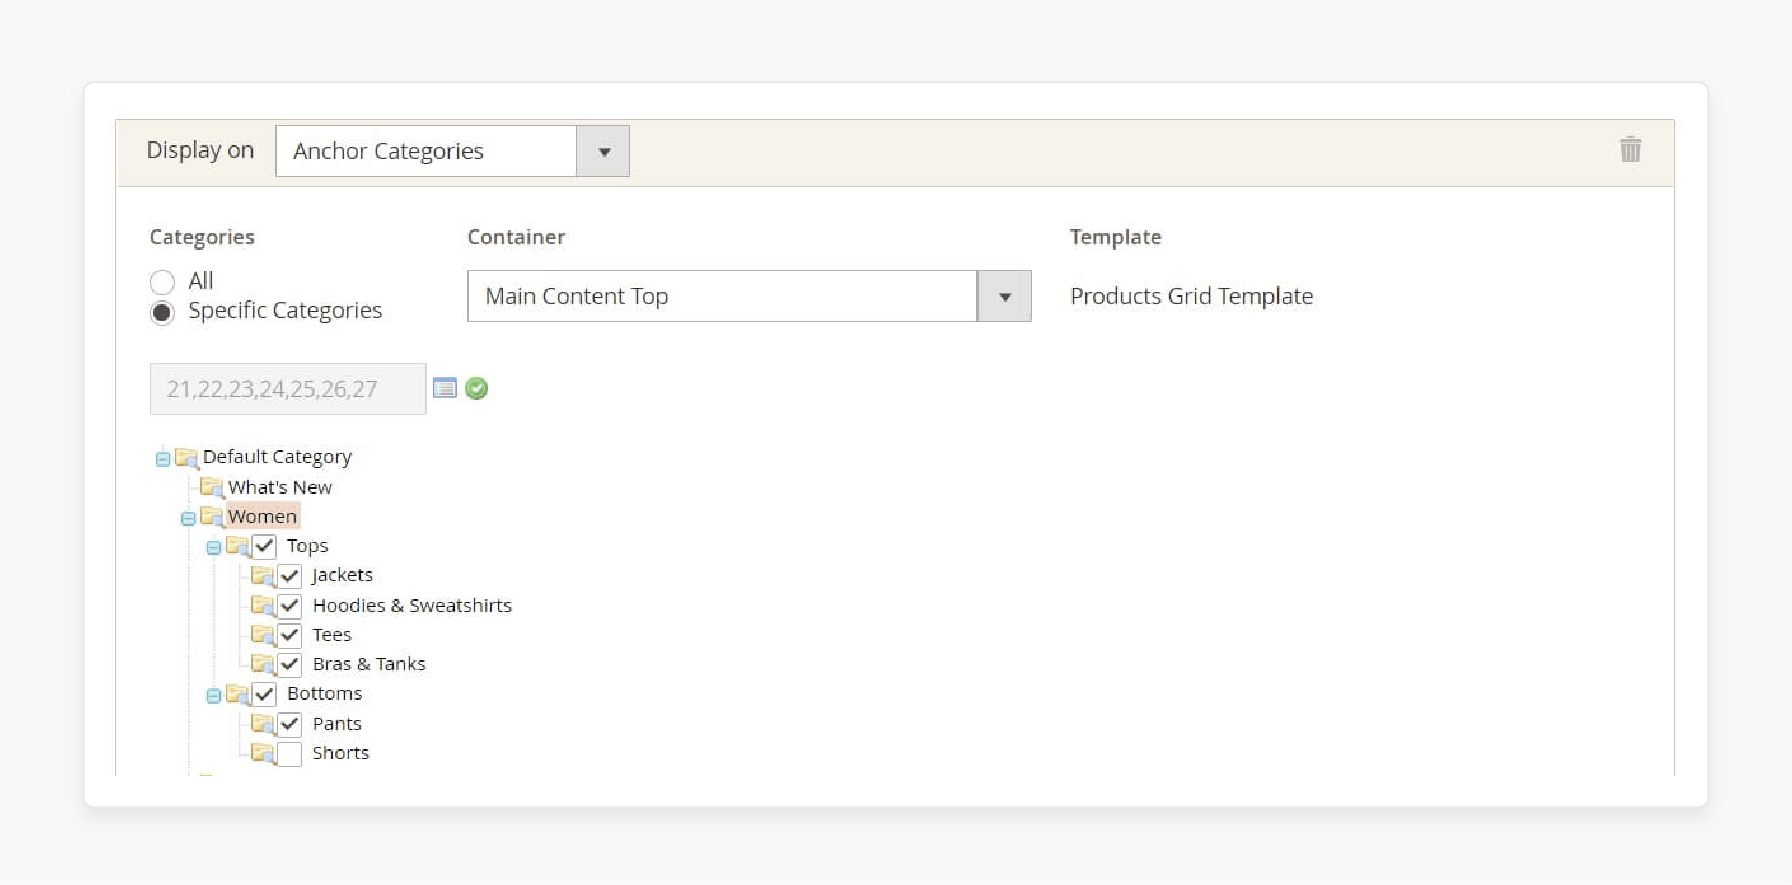
Task: Uncheck the Tops category checkbox
Action: 264,546
